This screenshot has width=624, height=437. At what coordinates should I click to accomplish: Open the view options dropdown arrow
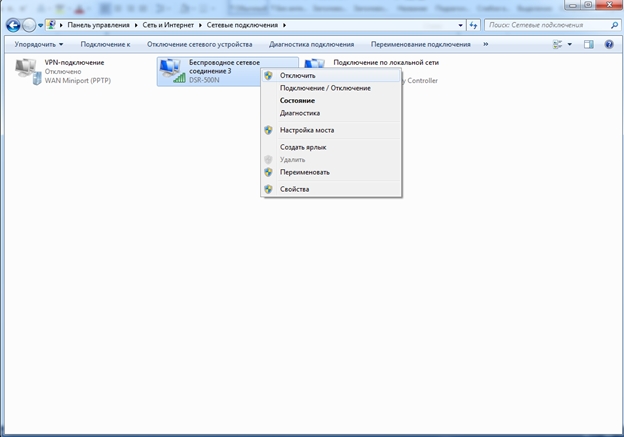[570, 45]
